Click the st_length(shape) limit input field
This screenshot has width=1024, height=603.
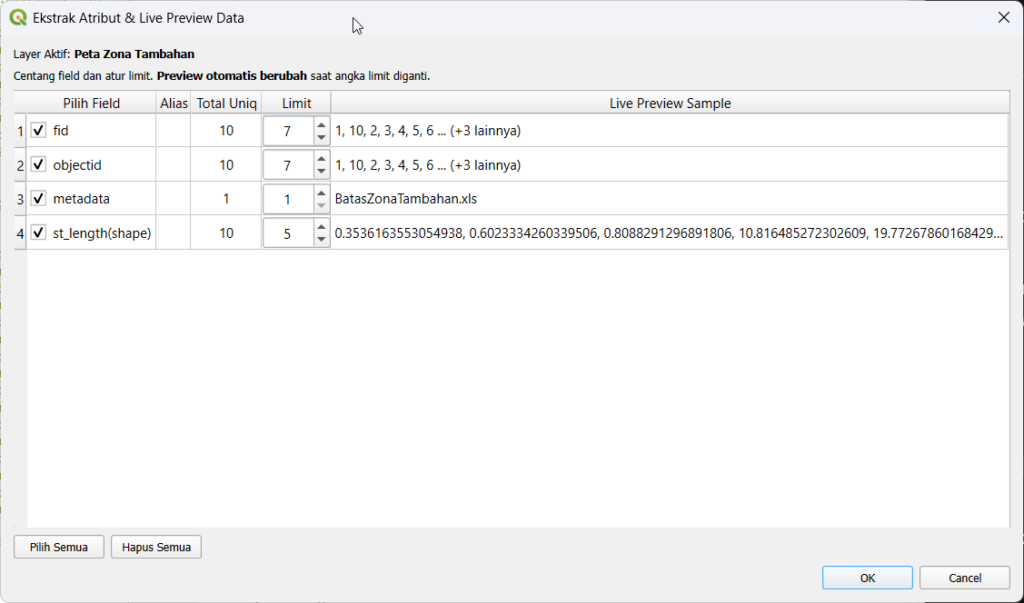coord(288,233)
